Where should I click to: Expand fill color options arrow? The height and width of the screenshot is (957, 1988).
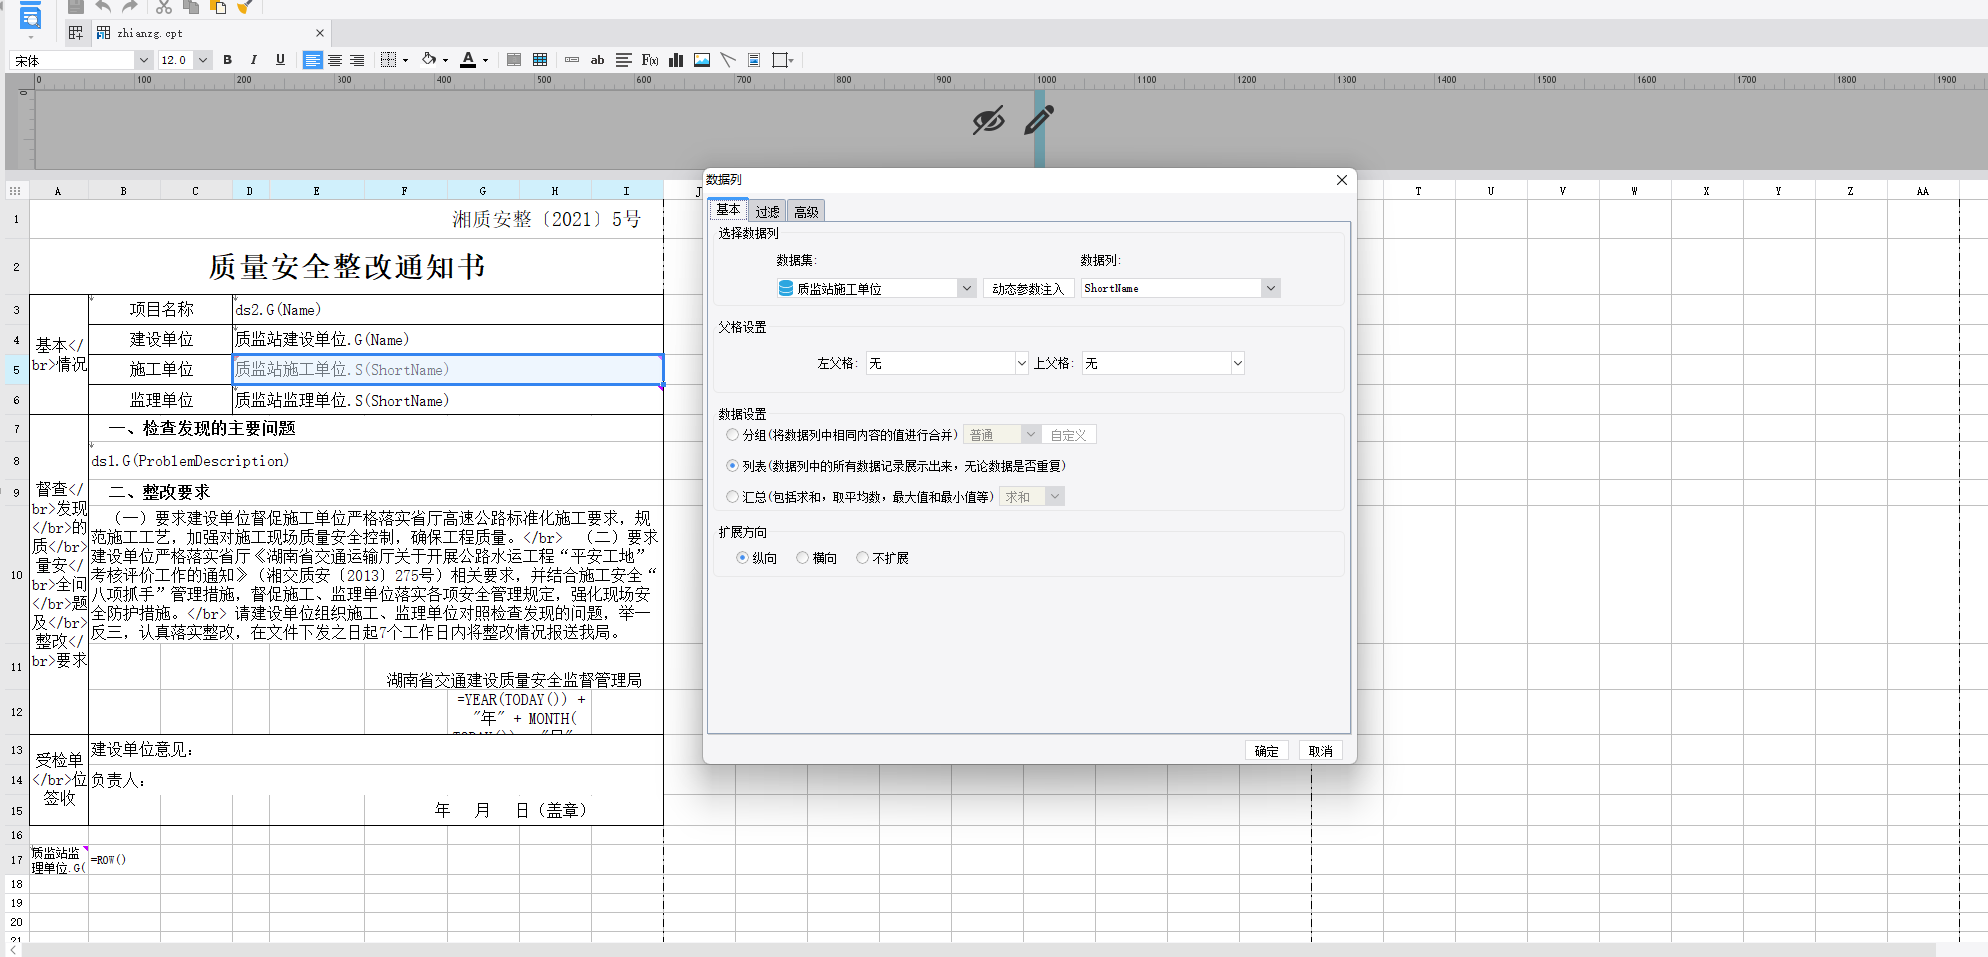[445, 60]
